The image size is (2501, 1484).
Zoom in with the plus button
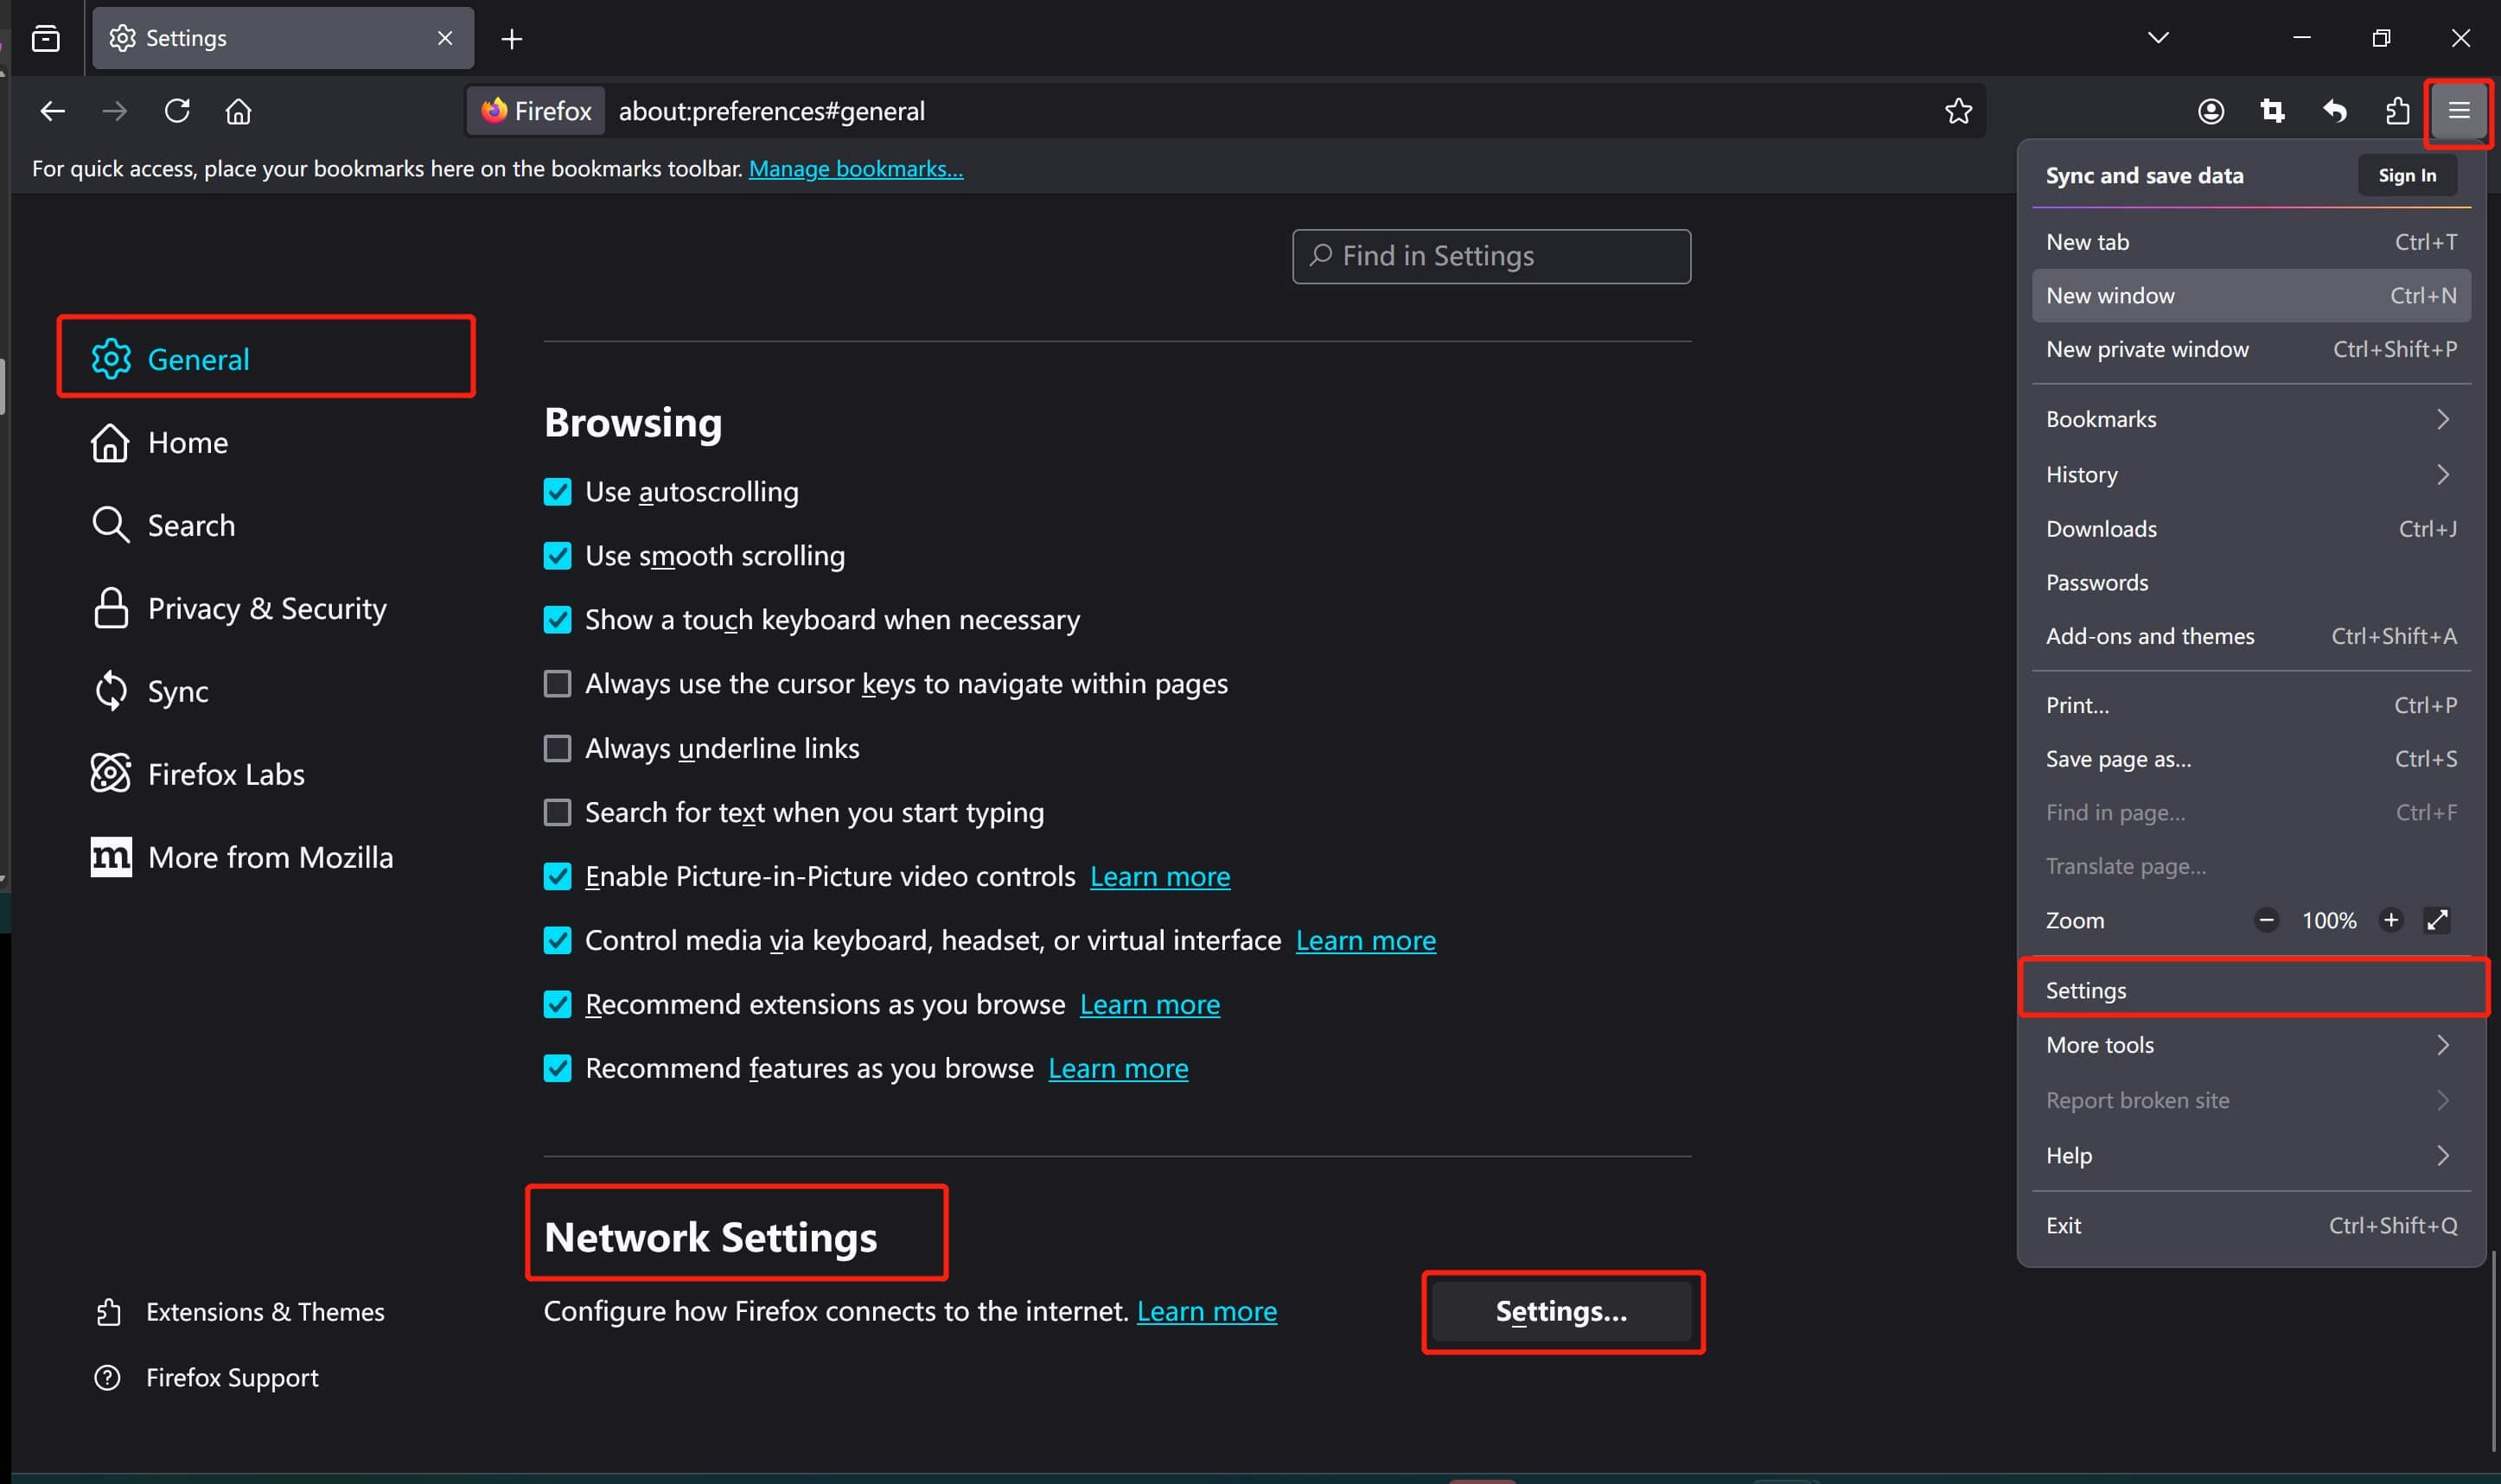point(2390,920)
